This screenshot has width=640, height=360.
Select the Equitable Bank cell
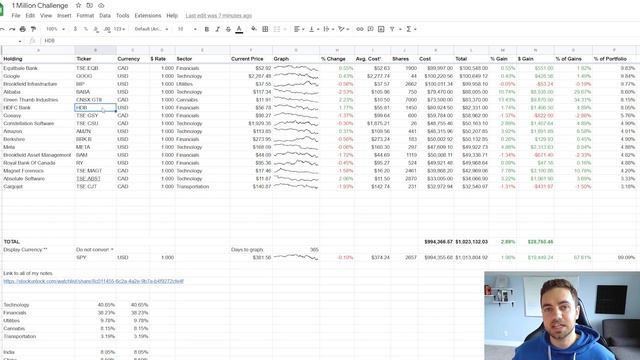coord(38,68)
